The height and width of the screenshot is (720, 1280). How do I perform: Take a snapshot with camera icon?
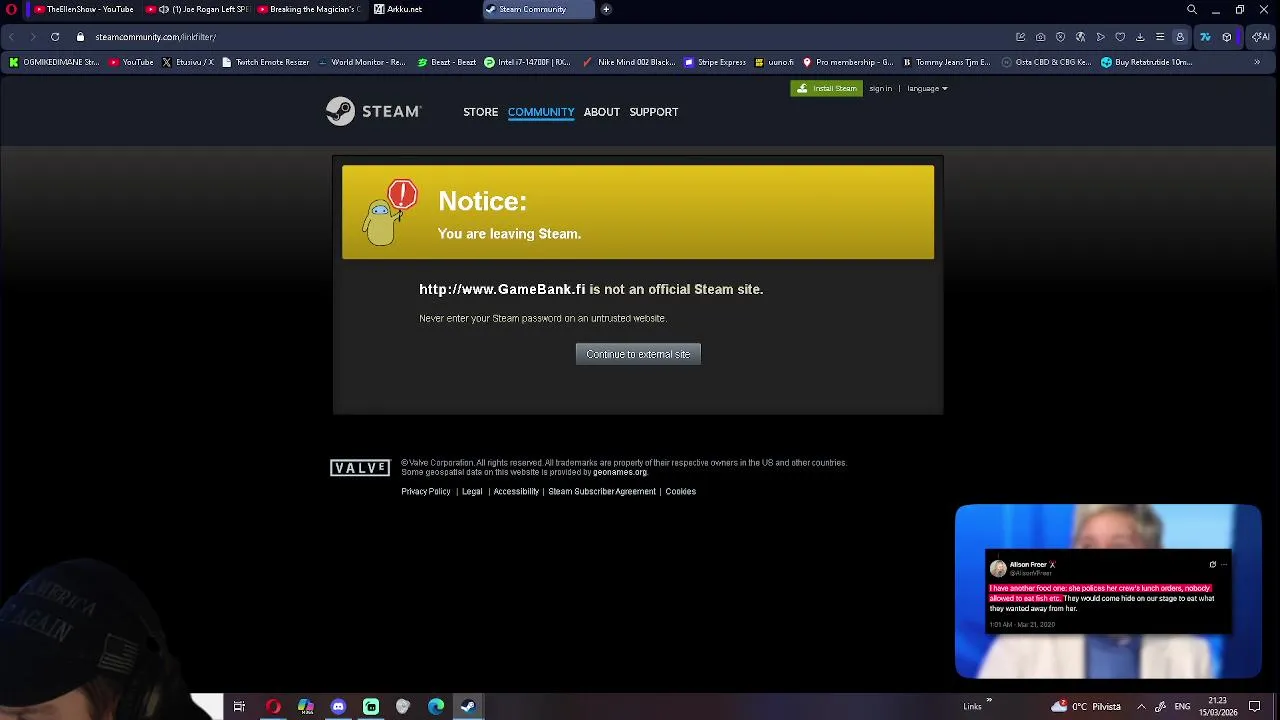(1040, 37)
